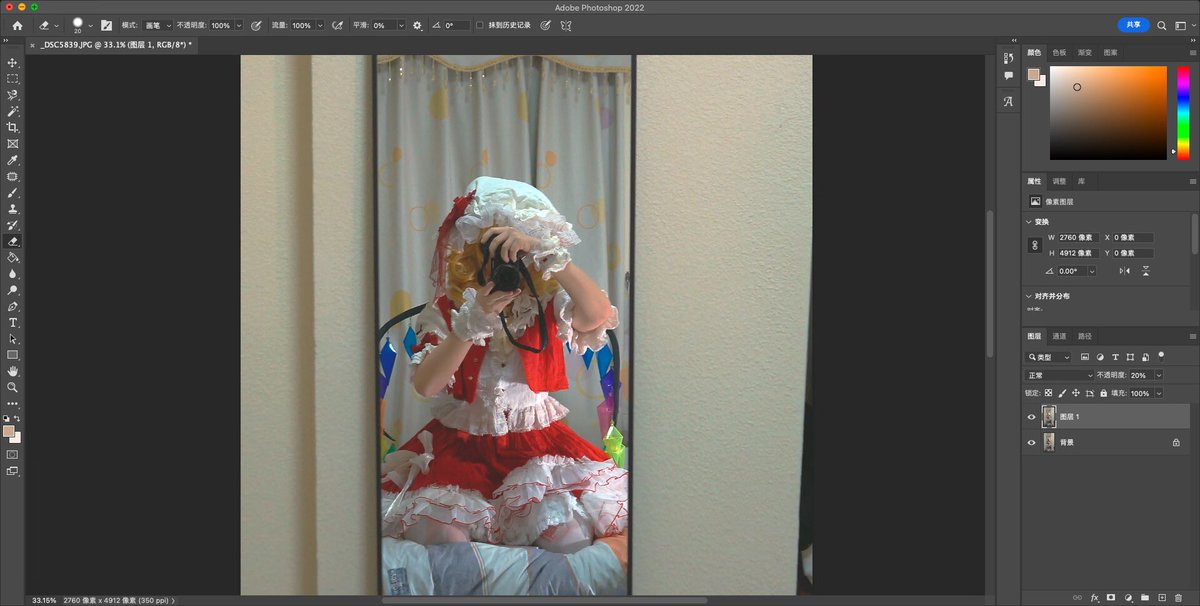This screenshot has width=1200, height=606.
Task: Select the Frame tool
Action: [x=13, y=144]
